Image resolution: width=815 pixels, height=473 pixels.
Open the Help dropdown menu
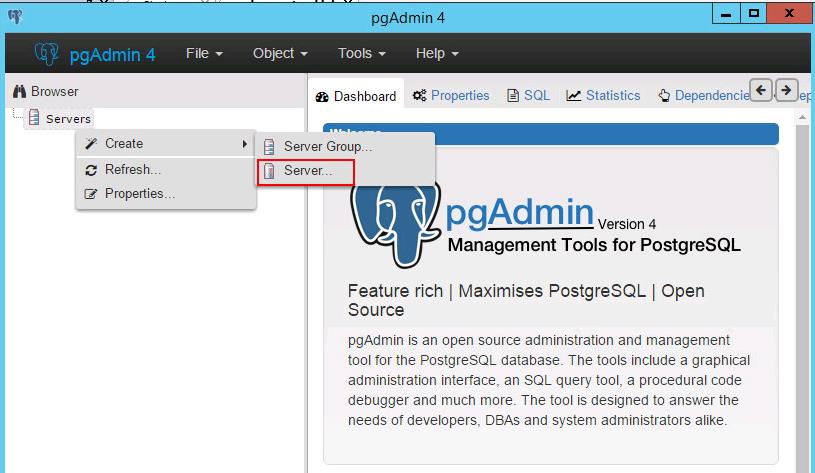click(x=437, y=53)
